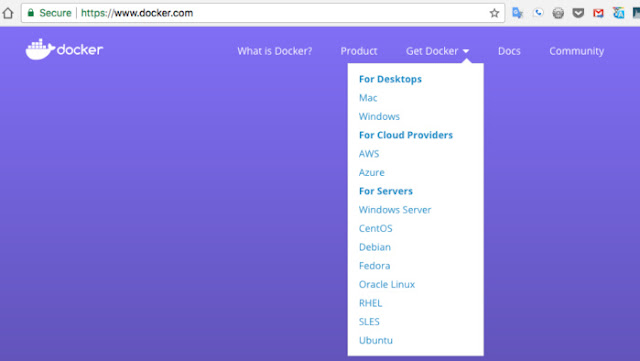The width and height of the screenshot is (640, 361).
Task: Click the URL address bar
Action: (263, 13)
